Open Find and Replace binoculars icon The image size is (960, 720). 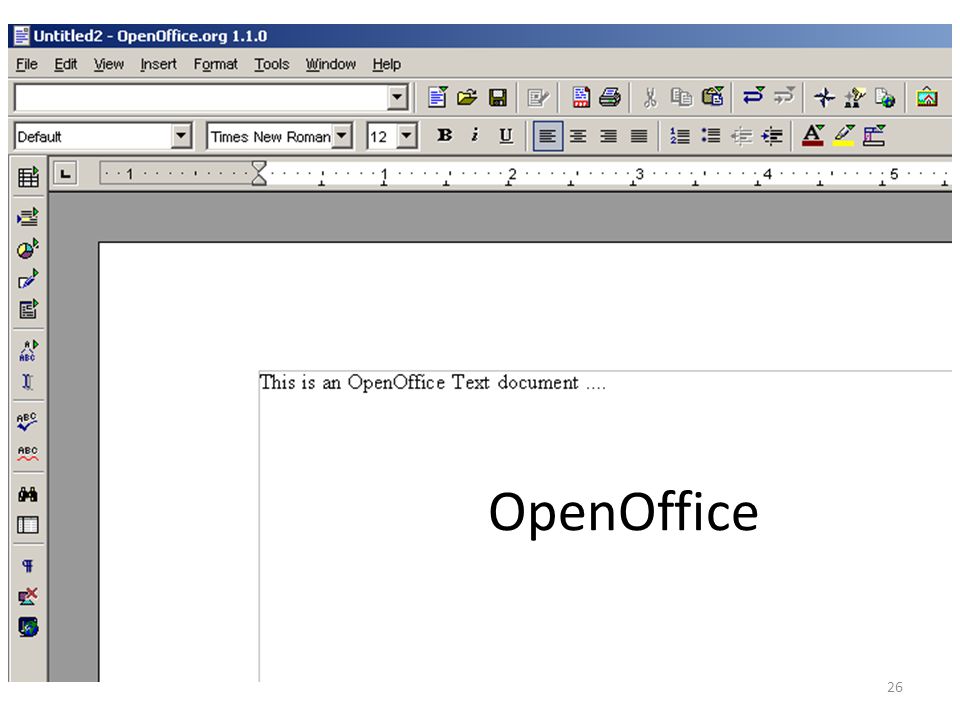(28, 493)
